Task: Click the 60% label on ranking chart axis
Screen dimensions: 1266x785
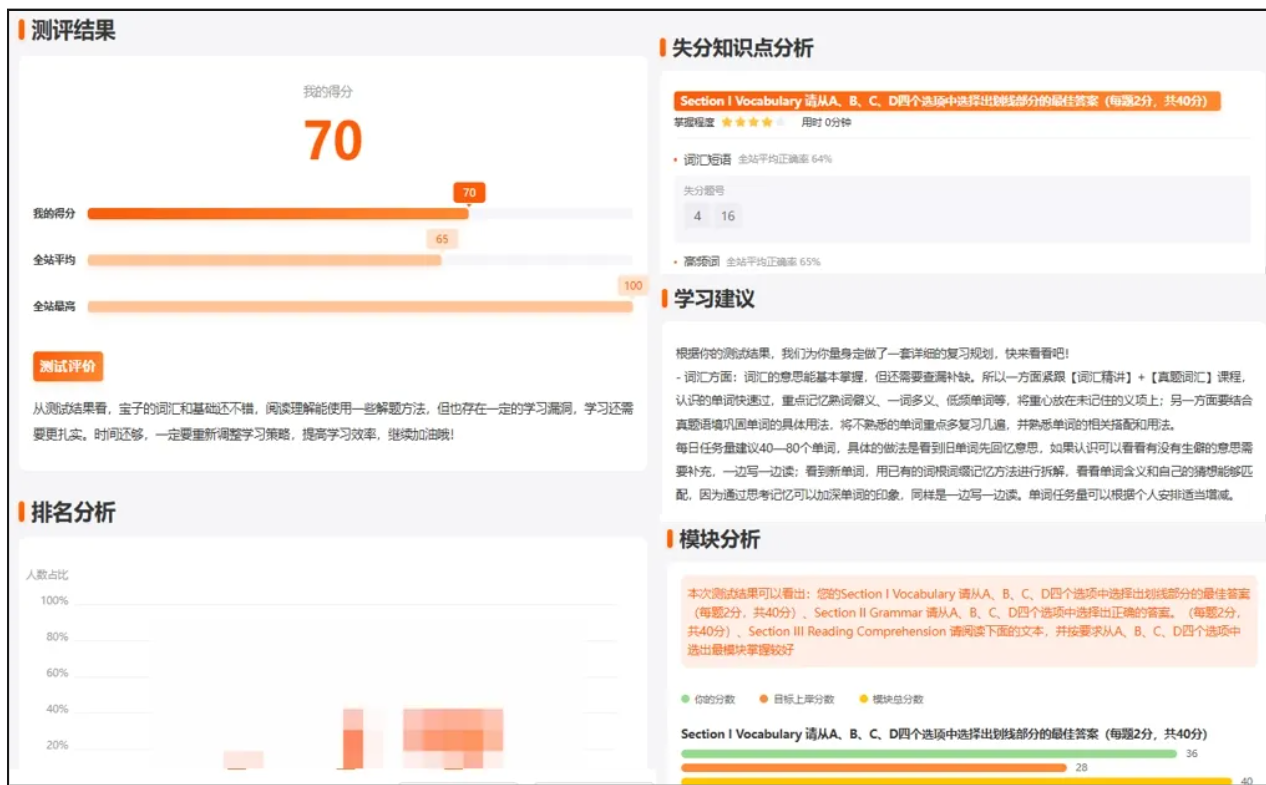Action: (57, 673)
